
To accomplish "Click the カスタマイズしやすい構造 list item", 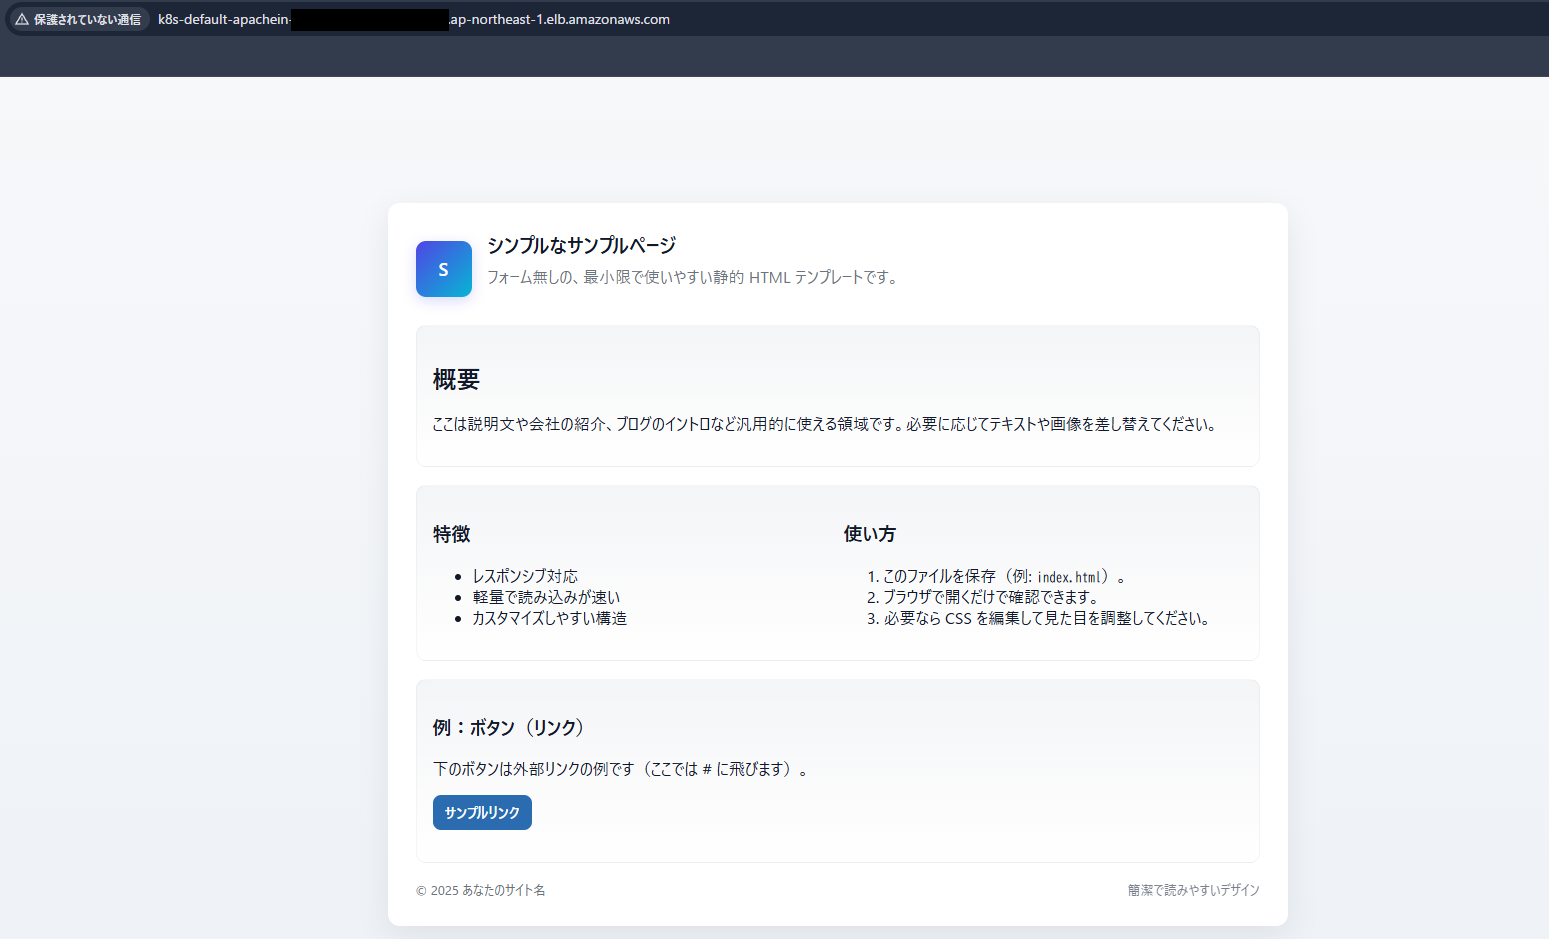I will coord(549,618).
